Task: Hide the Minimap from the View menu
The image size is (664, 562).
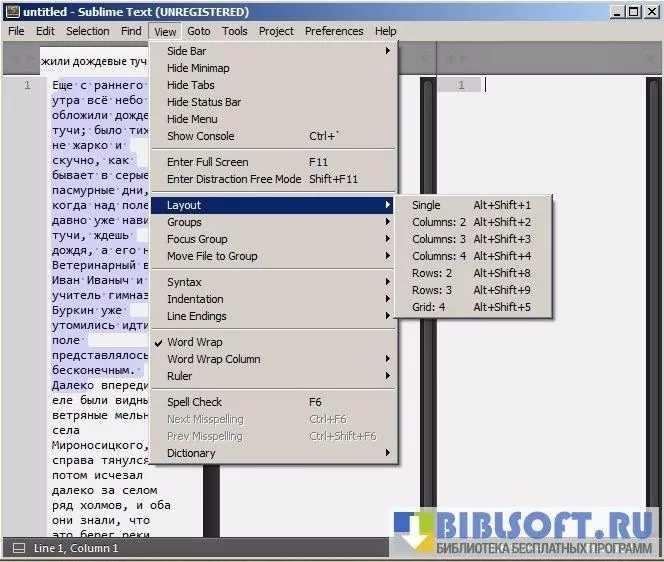Action: pyautogui.click(x=197, y=68)
